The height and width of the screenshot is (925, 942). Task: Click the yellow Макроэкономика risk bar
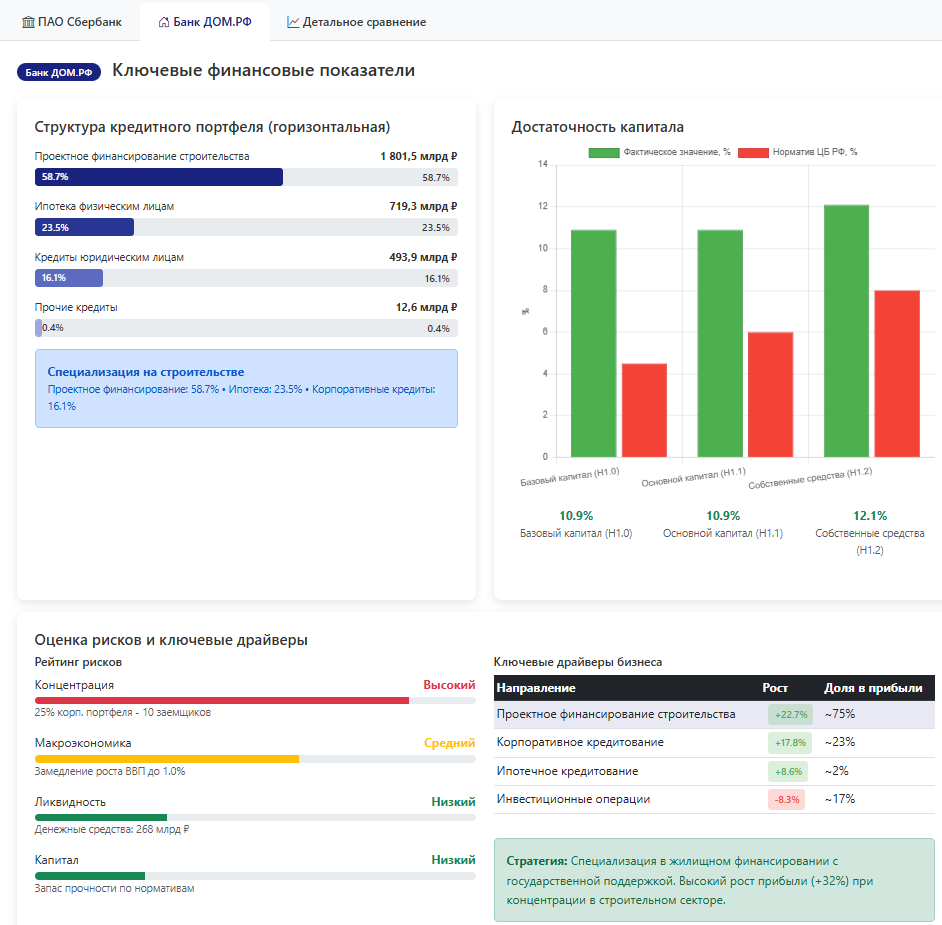(x=167, y=759)
